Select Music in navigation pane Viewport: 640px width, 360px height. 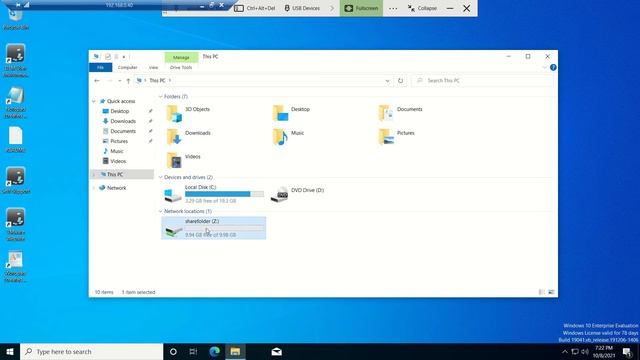(116, 151)
